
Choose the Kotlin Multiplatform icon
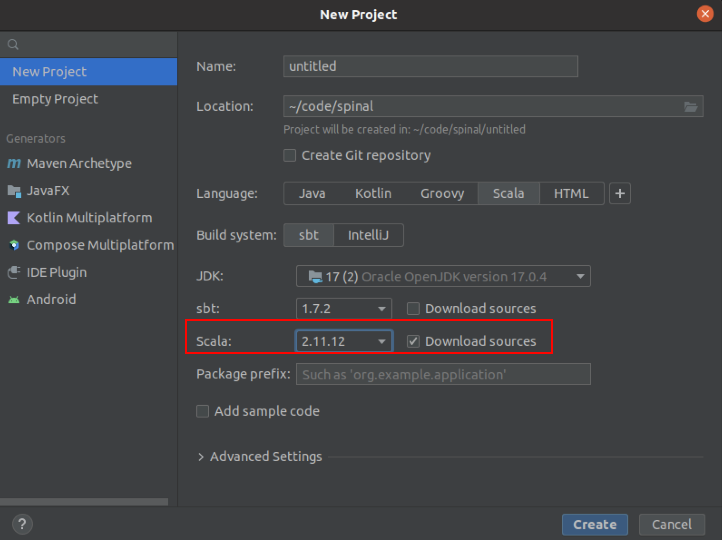14,218
